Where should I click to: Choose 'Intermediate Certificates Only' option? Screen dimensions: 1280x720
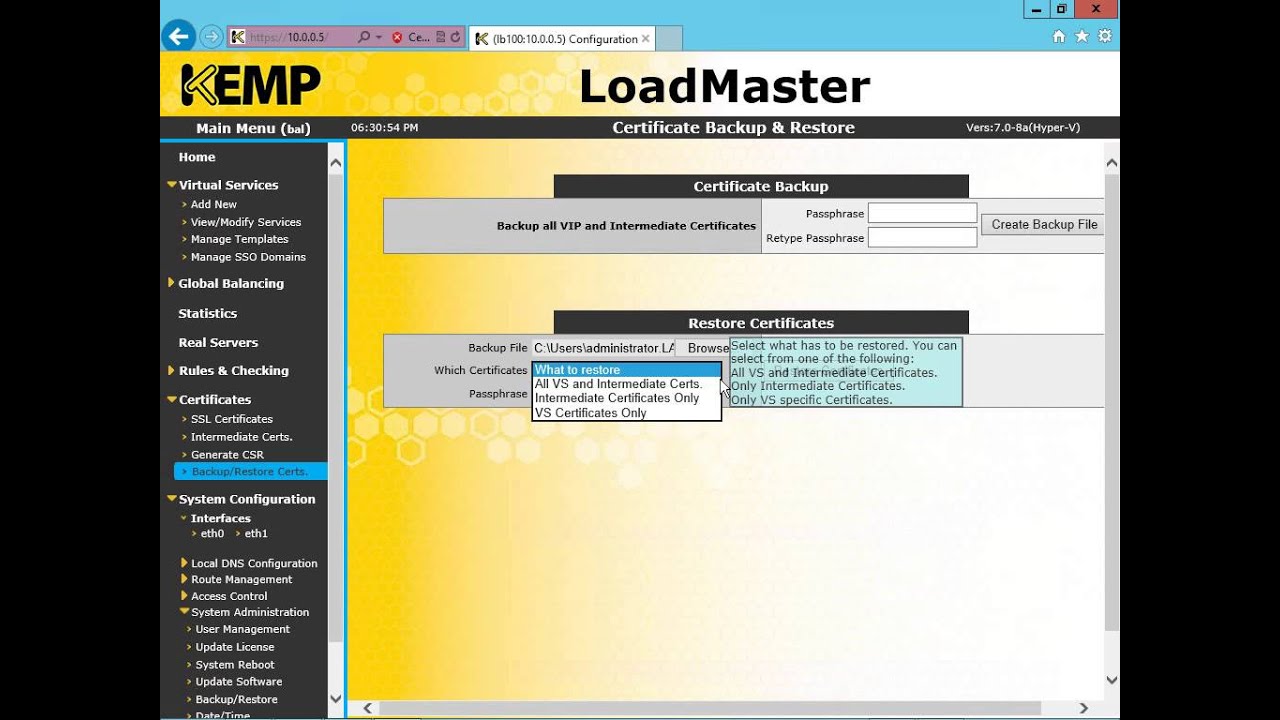pos(626,398)
